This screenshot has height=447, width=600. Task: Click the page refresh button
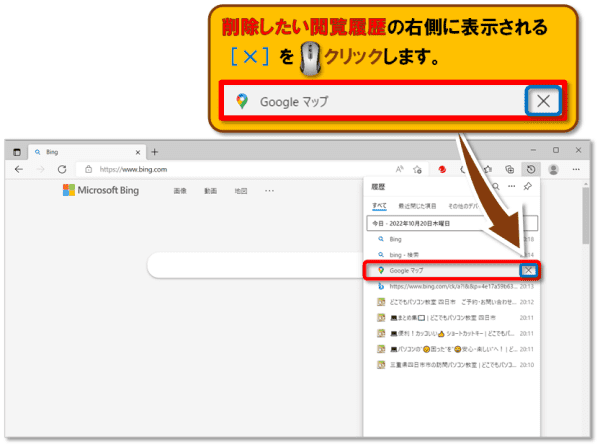point(62,169)
